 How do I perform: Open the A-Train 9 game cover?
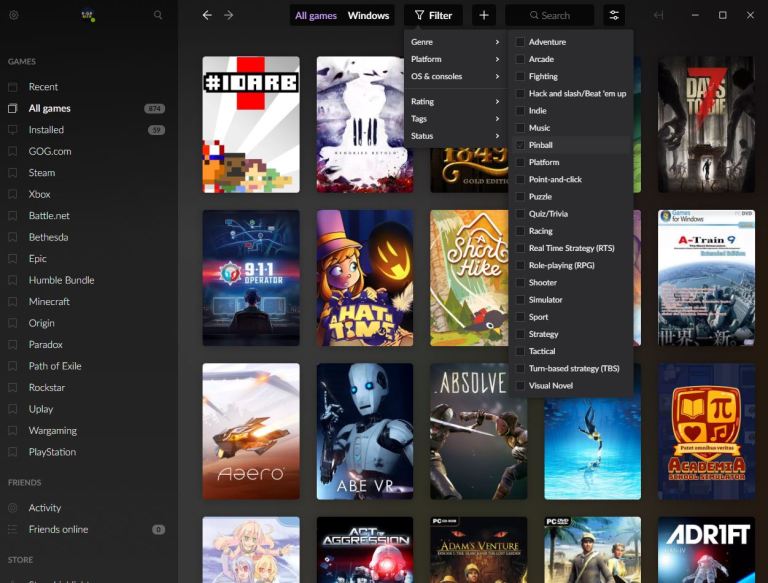pos(706,278)
